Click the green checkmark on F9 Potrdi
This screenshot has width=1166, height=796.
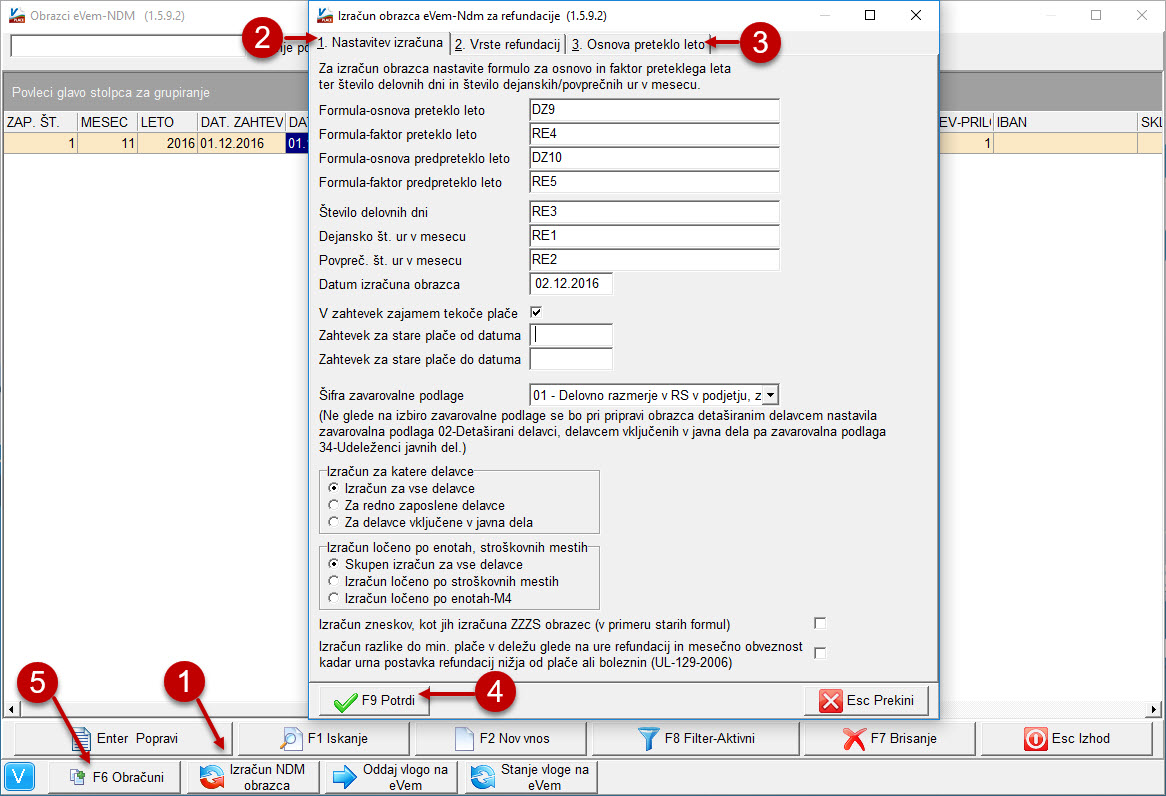click(345, 701)
